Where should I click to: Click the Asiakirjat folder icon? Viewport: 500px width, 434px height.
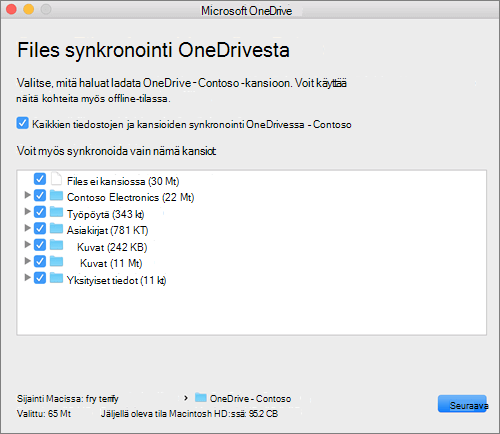[56, 228]
